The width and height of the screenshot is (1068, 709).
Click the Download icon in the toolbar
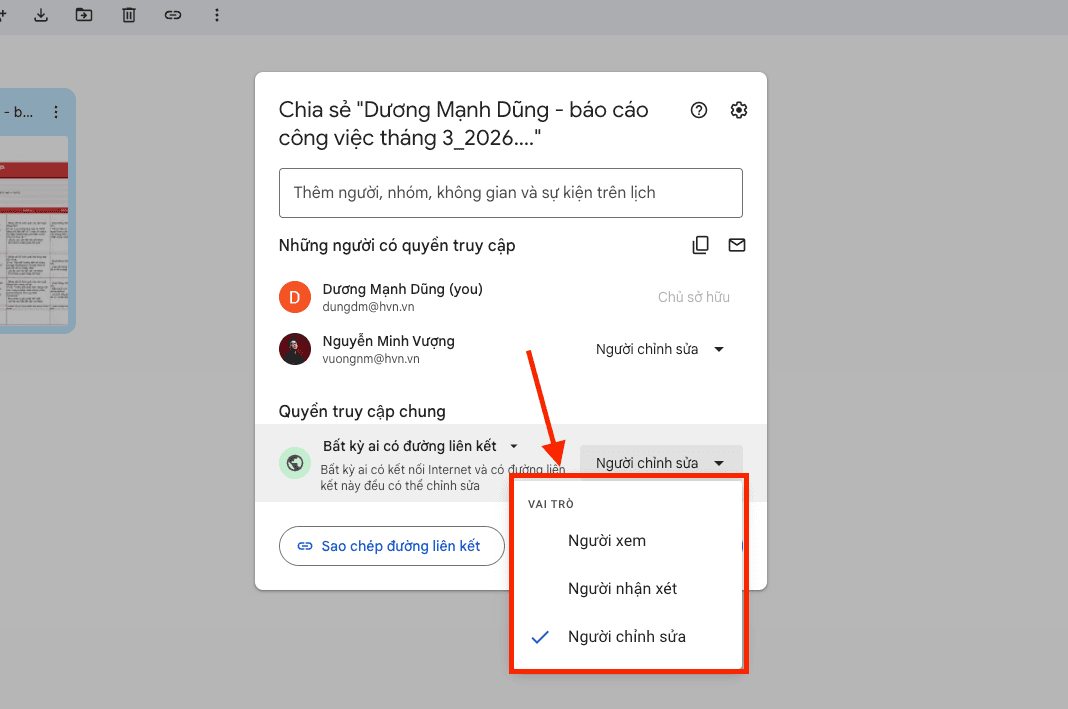coord(40,15)
